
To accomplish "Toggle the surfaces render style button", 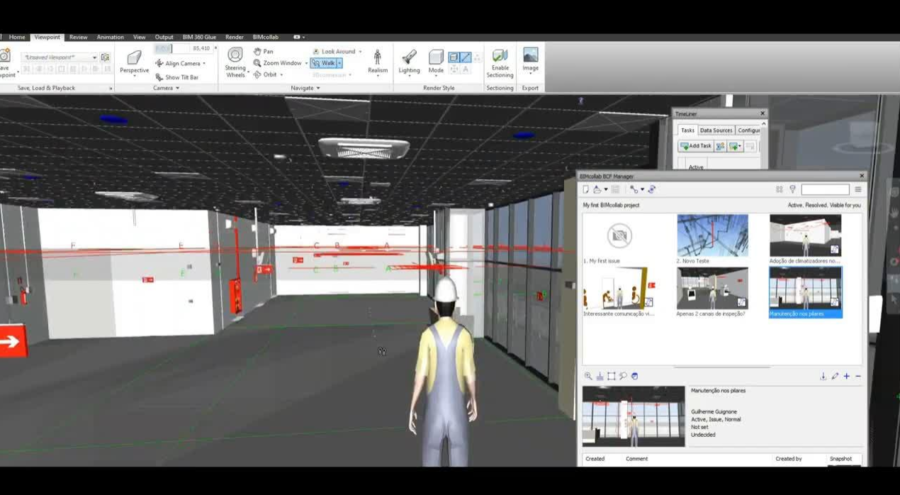I will click(453, 57).
